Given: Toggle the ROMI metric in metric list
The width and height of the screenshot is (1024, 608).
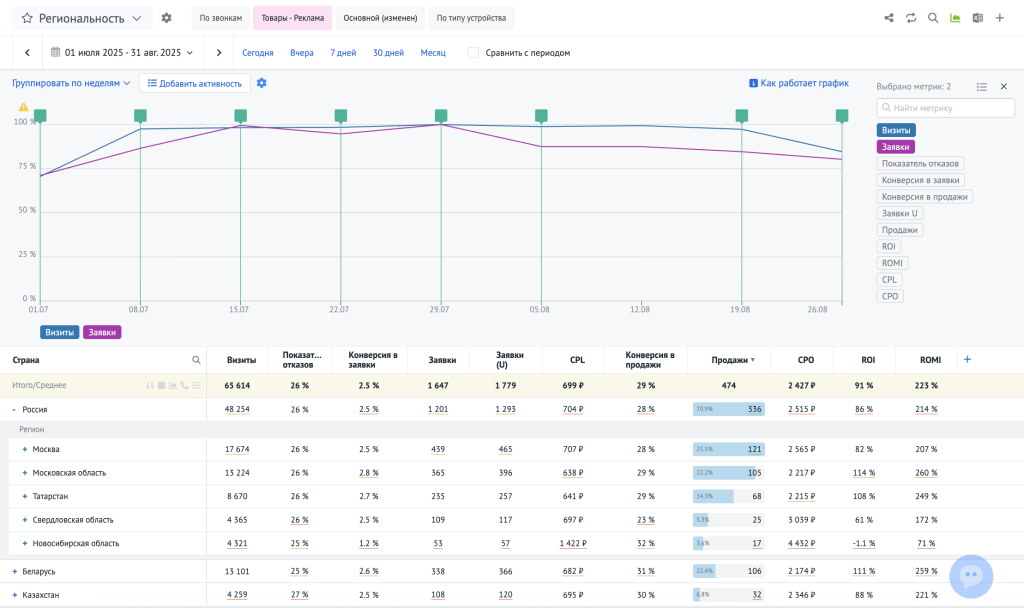Looking at the screenshot, I should pos(892,263).
